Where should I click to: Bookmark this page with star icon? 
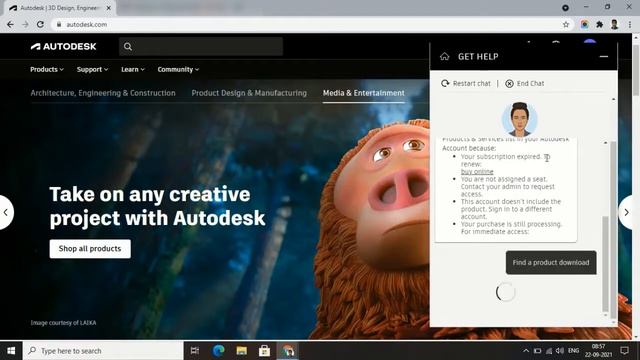click(566, 24)
